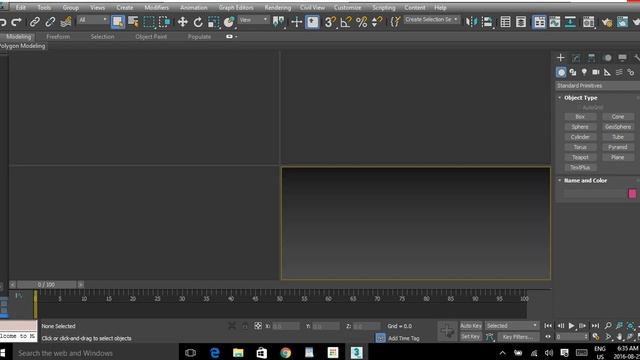Viewport: 640px width, 360px height.
Task: Open the Rendering menu
Action: pos(278,7)
